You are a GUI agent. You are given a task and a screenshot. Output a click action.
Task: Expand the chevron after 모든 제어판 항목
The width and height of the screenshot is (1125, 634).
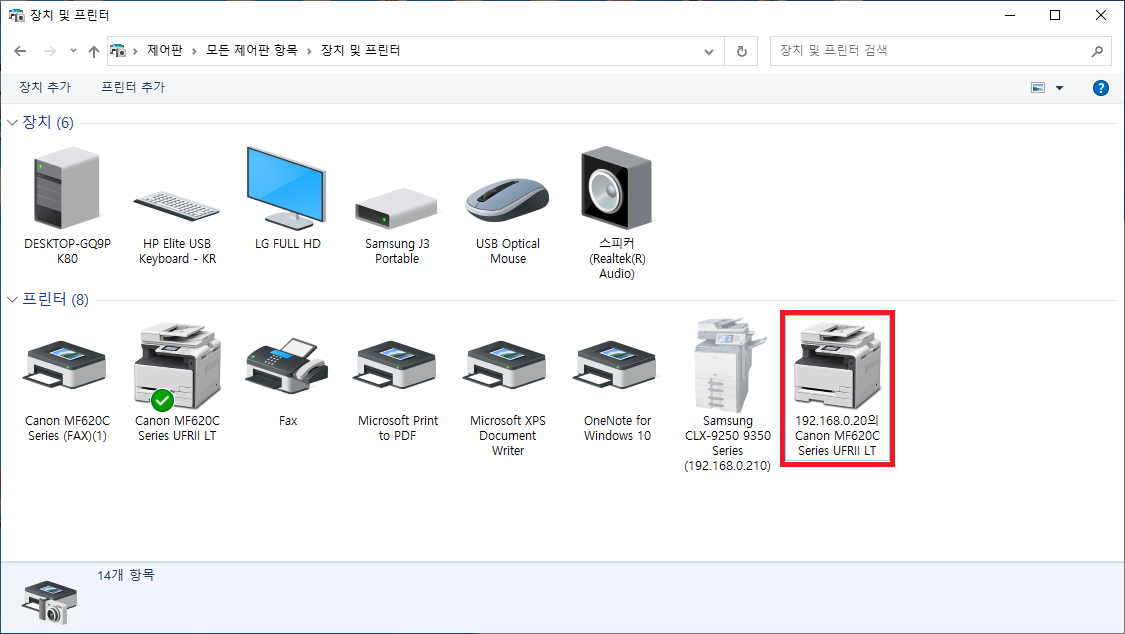click(x=309, y=51)
